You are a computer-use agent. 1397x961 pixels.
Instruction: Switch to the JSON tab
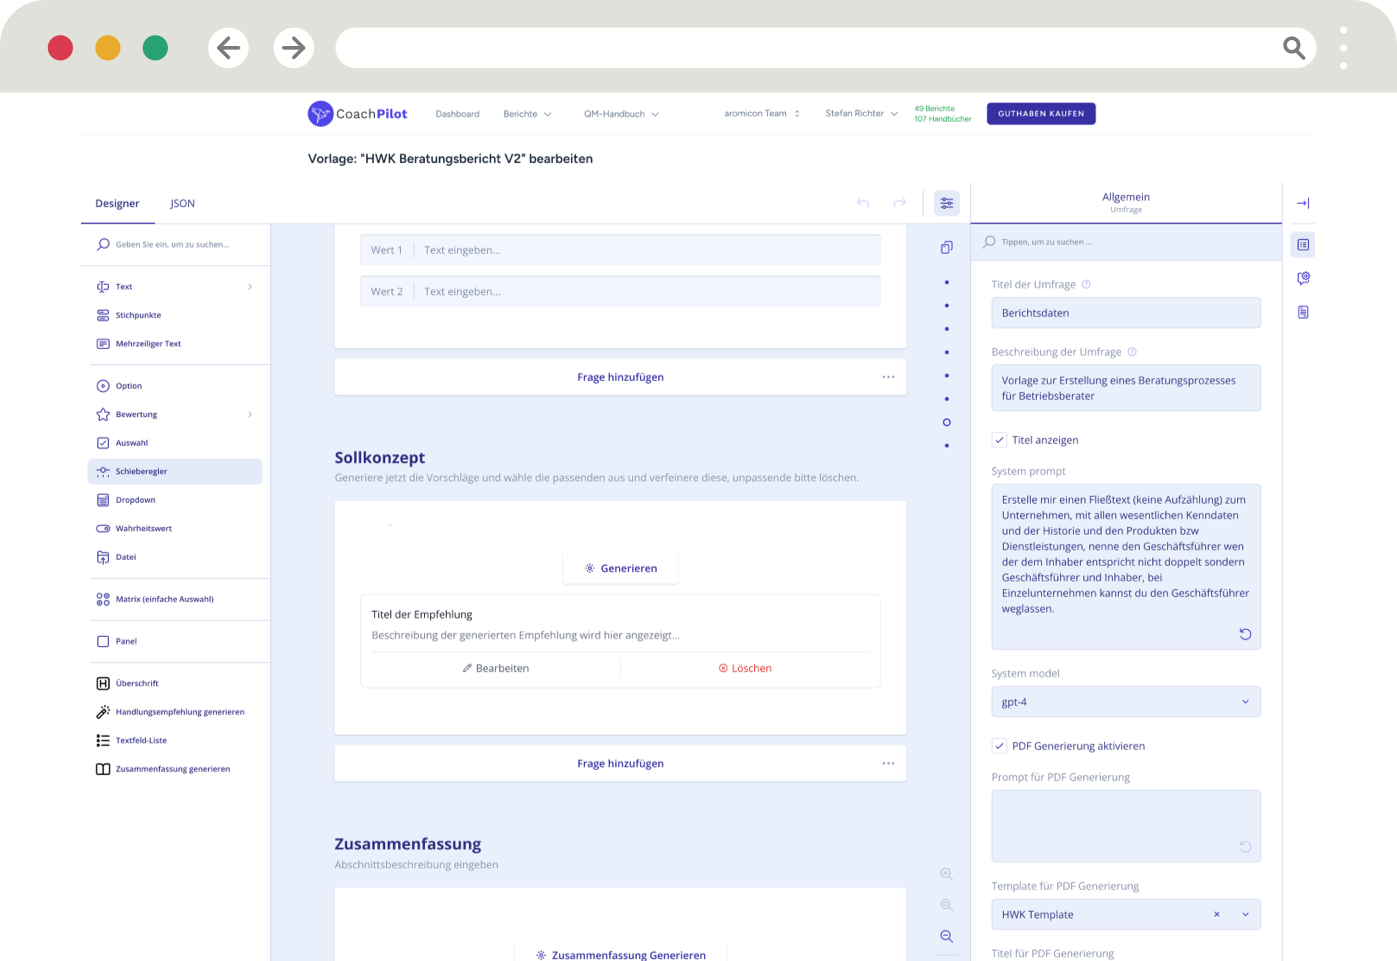pyautogui.click(x=182, y=203)
